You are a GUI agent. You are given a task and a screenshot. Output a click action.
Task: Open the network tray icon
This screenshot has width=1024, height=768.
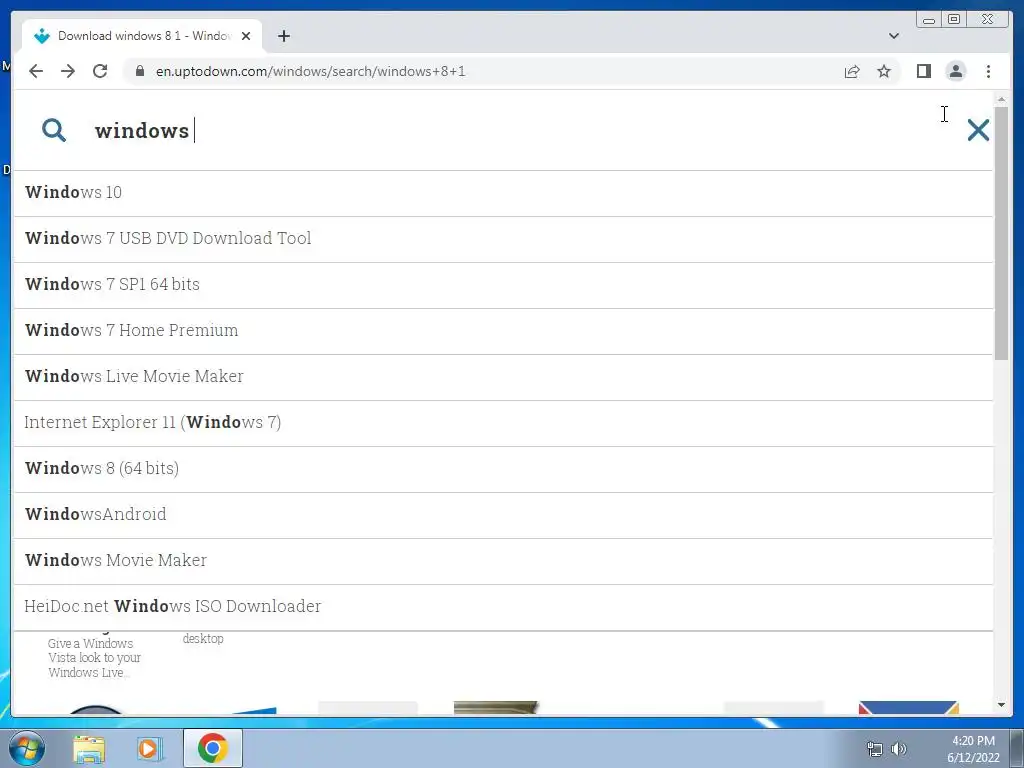(x=874, y=749)
